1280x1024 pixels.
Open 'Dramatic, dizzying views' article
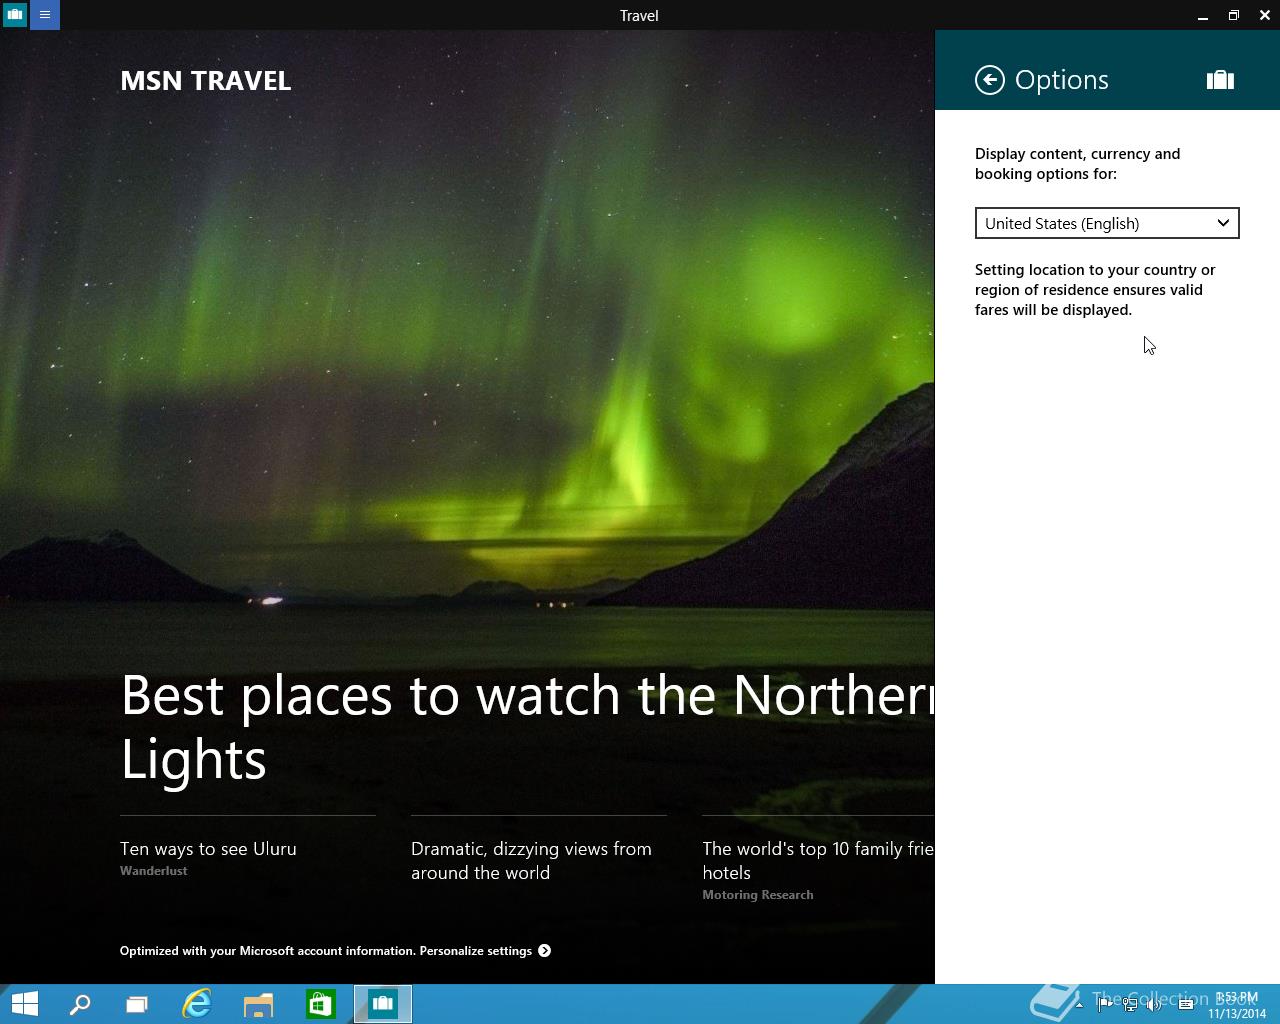531,861
